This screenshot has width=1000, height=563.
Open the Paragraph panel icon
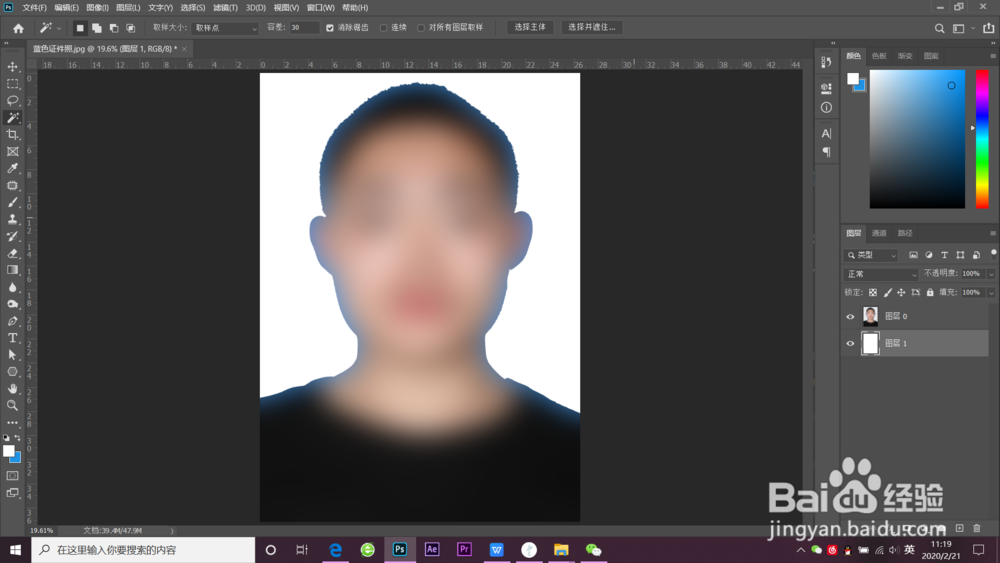pos(826,152)
